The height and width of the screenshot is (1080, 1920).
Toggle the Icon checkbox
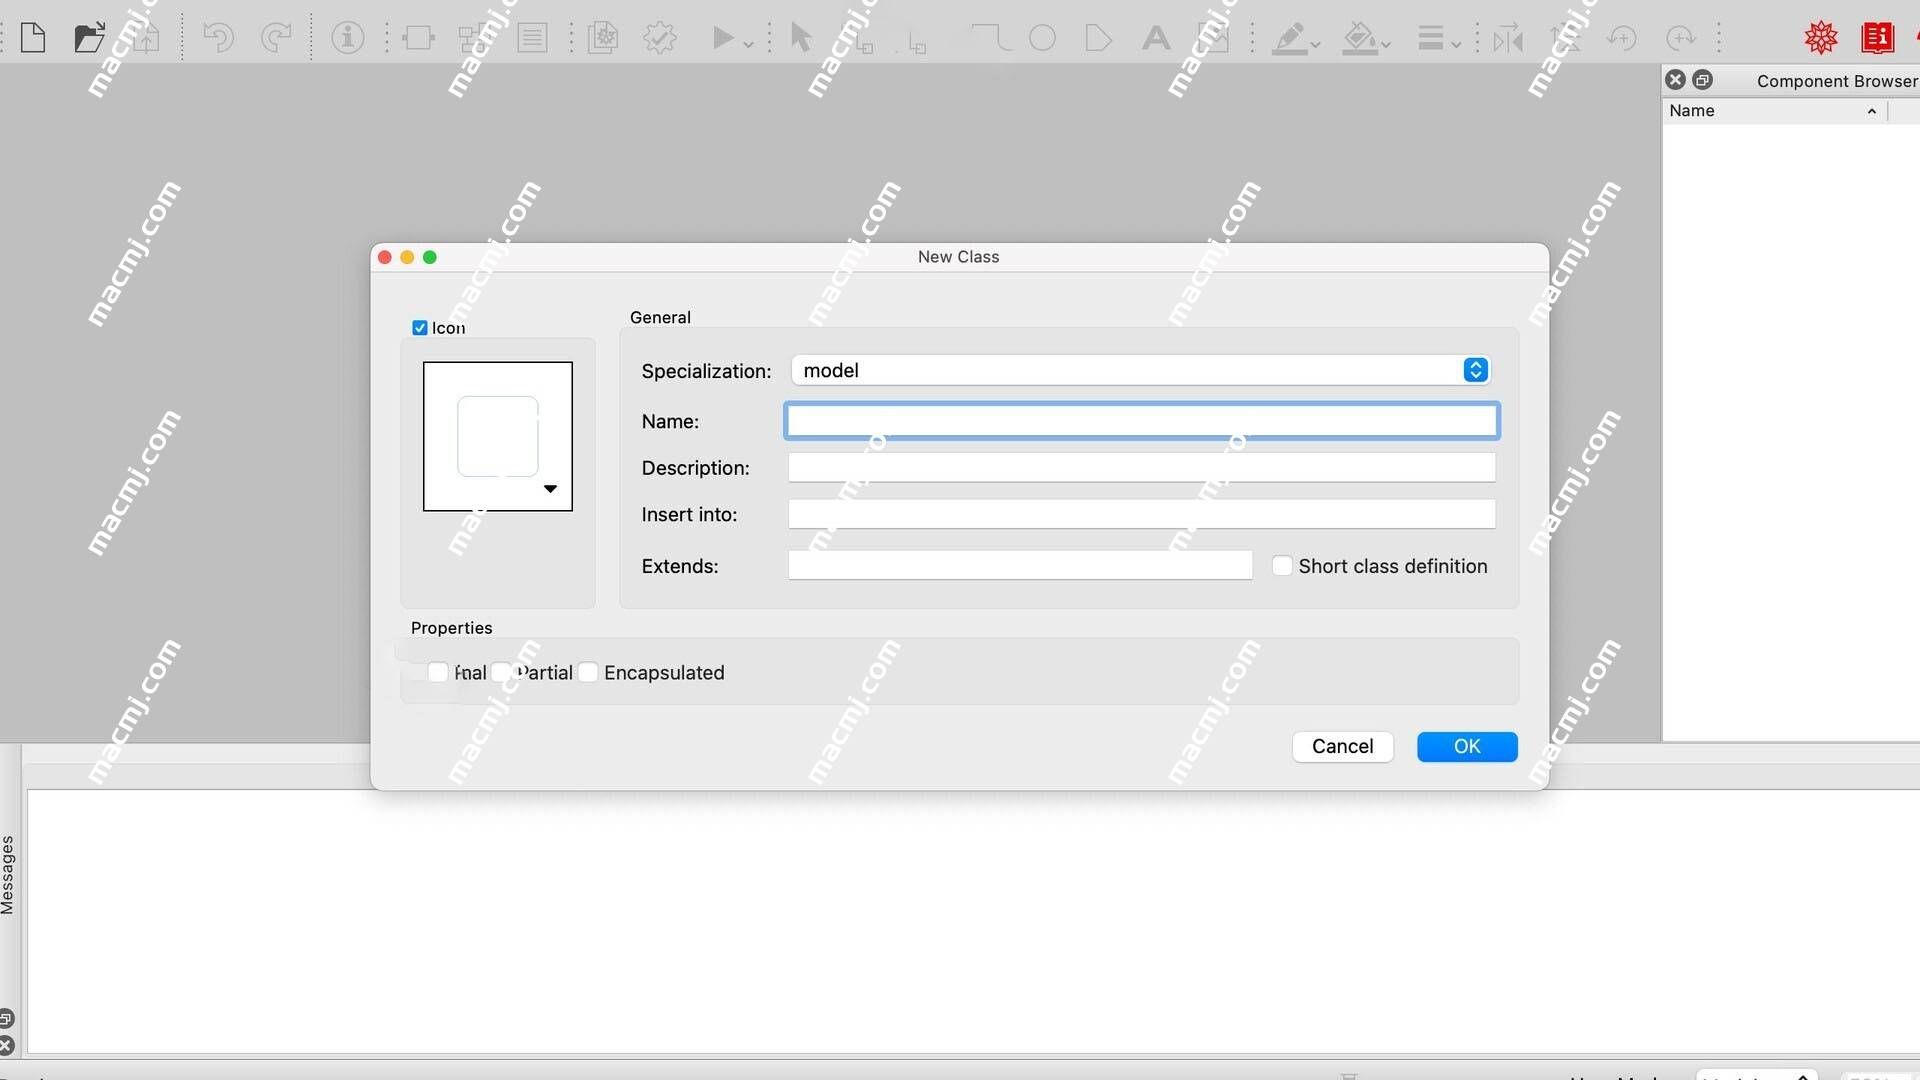[x=420, y=328]
